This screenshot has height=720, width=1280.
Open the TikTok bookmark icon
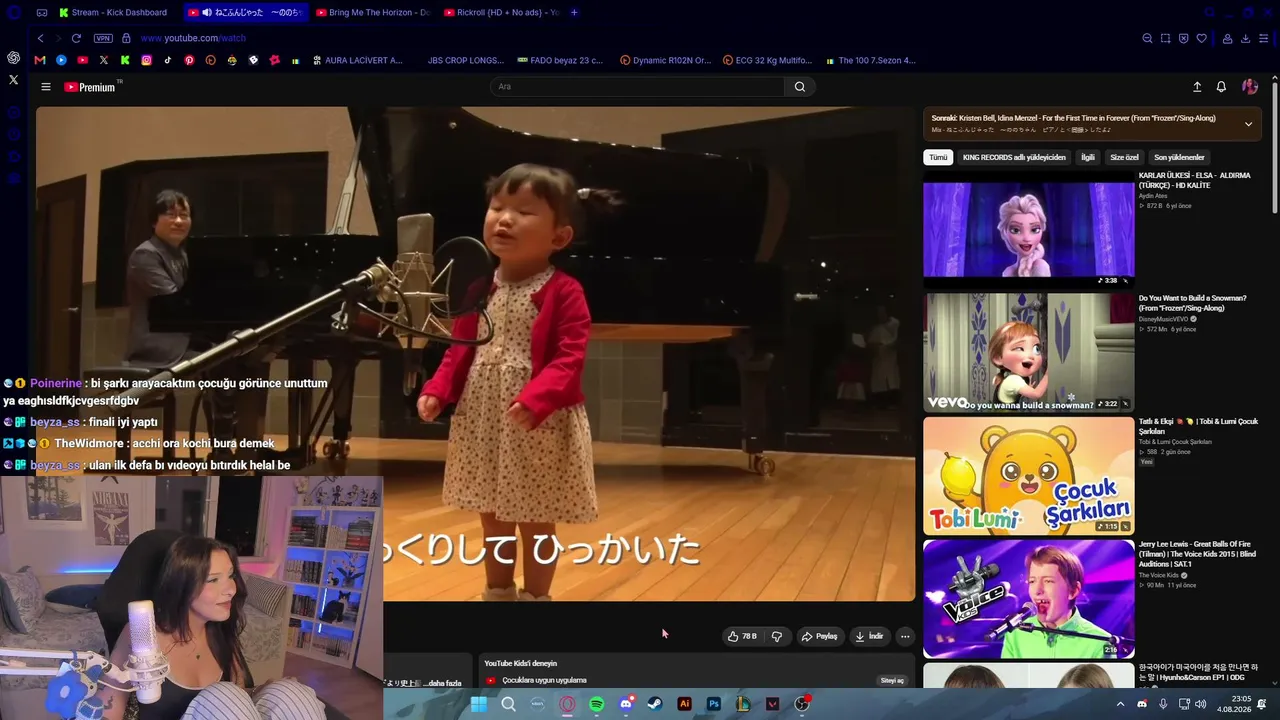167,60
